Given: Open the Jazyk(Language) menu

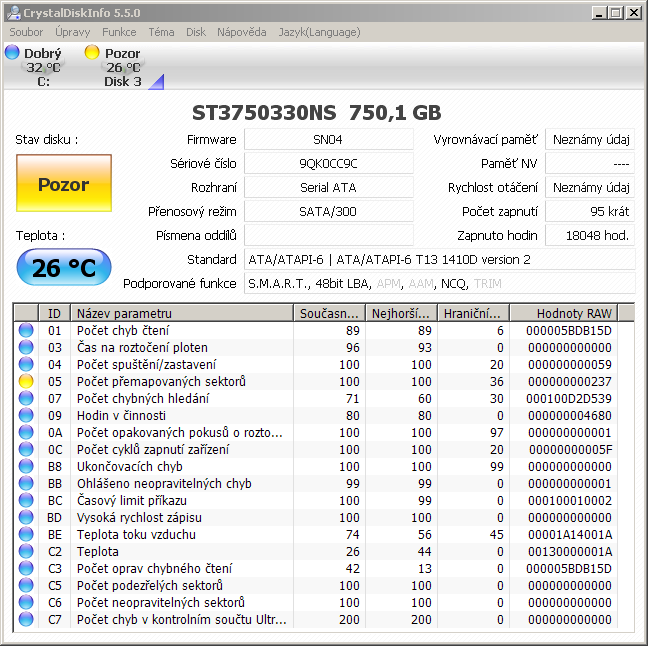Looking at the screenshot, I should coord(319,32).
